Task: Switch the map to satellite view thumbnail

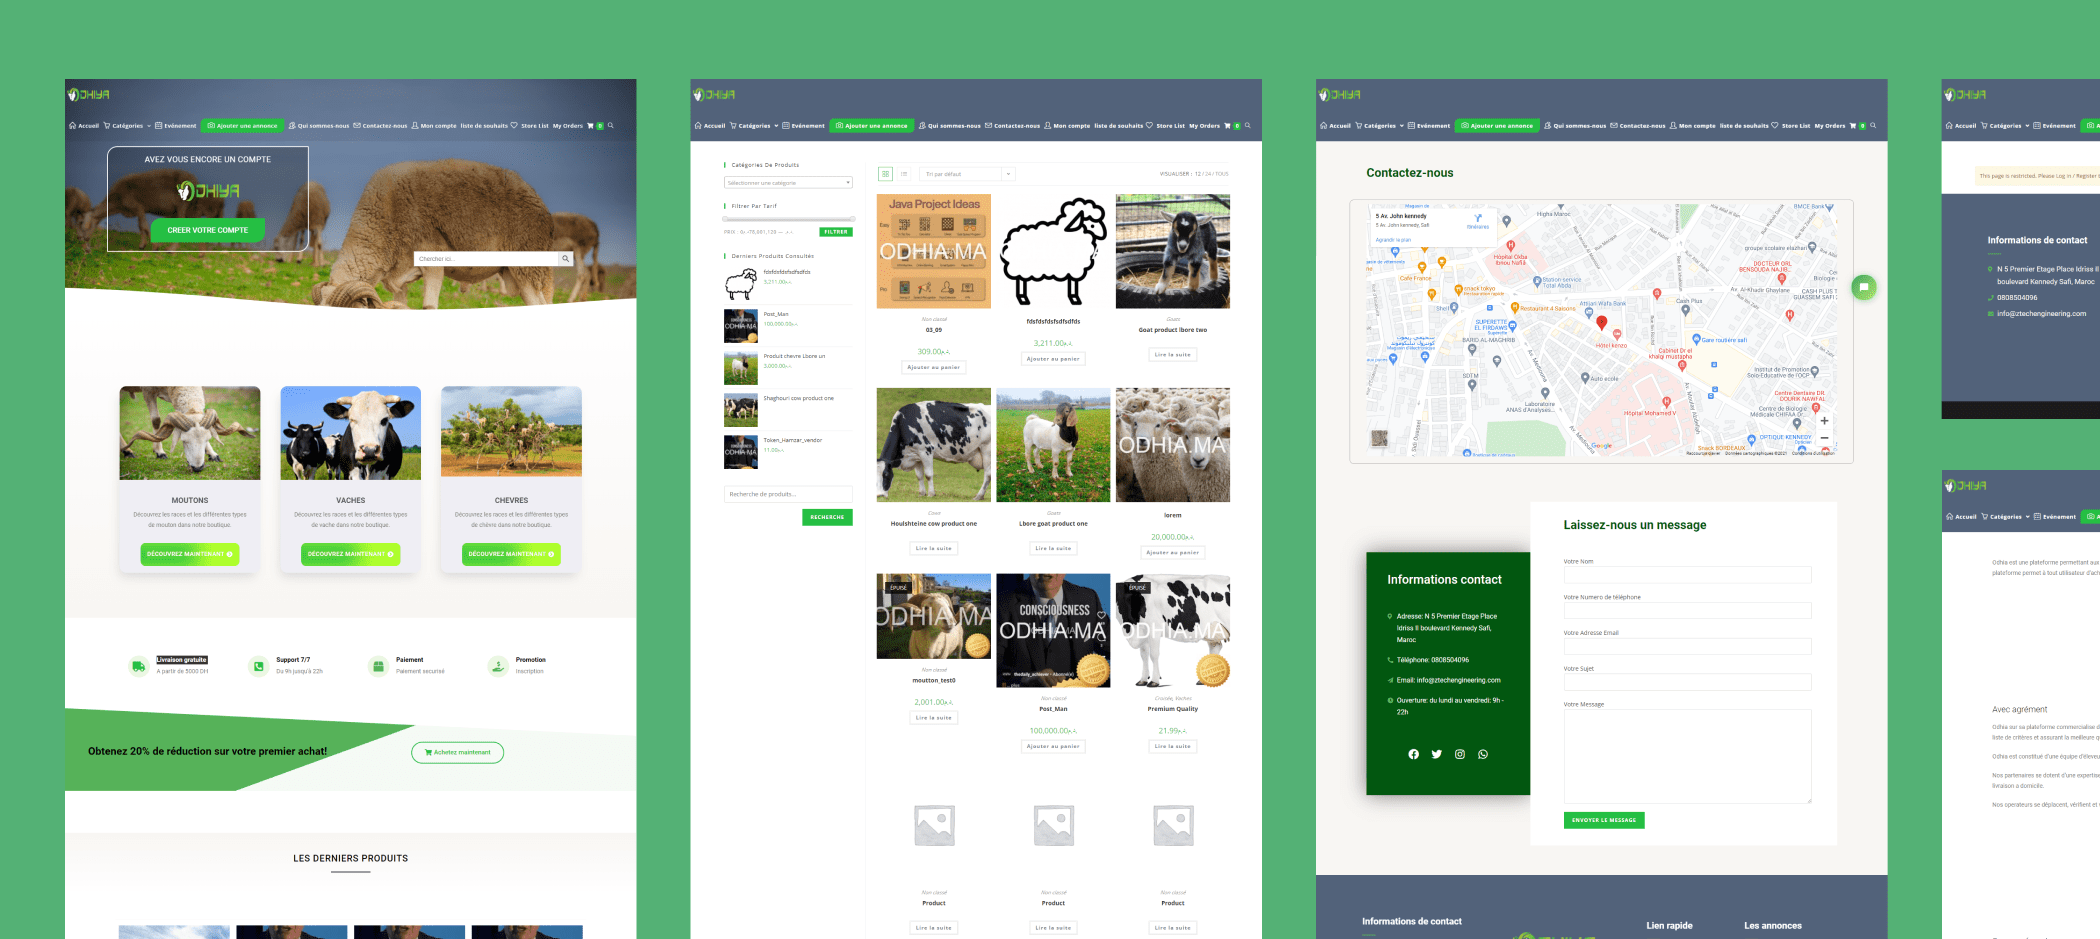Action: tap(1380, 438)
